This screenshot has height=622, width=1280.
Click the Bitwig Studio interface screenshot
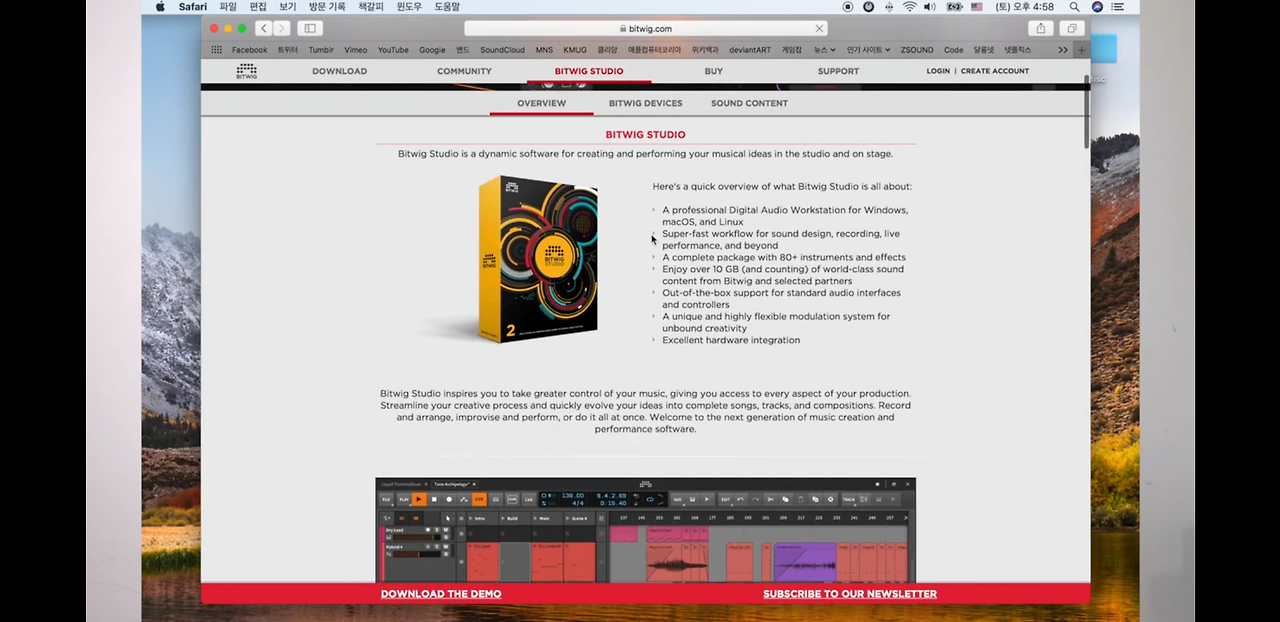click(645, 530)
